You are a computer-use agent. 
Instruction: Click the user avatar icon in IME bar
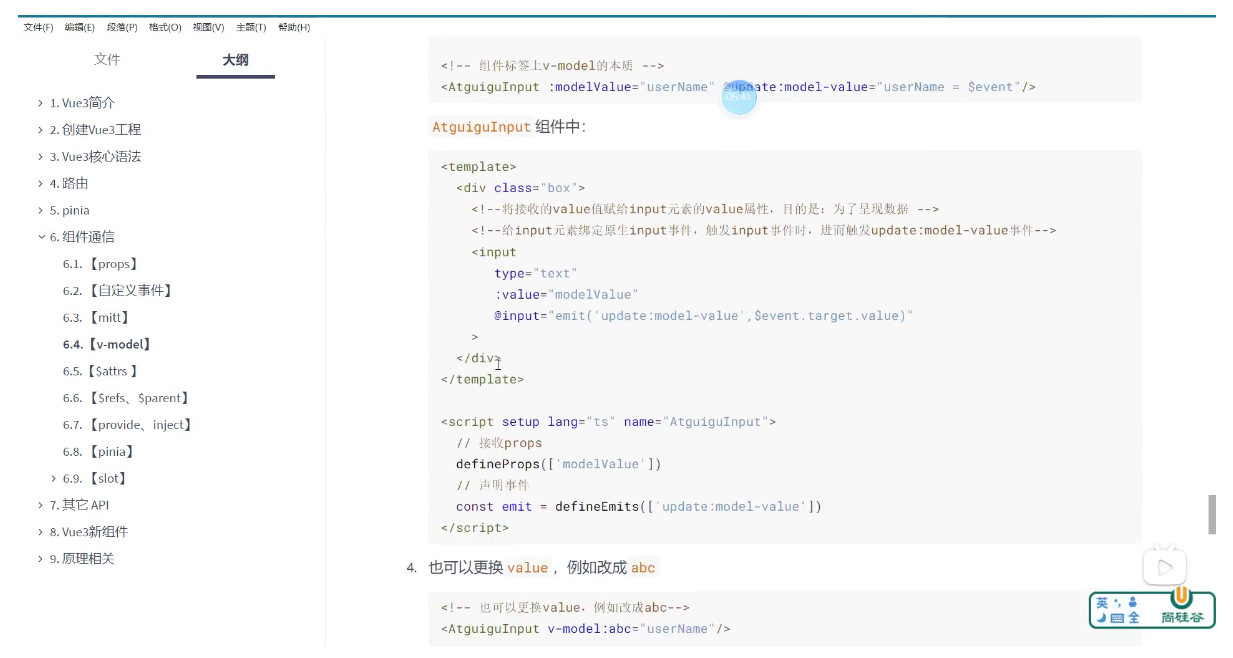[x=1133, y=603]
